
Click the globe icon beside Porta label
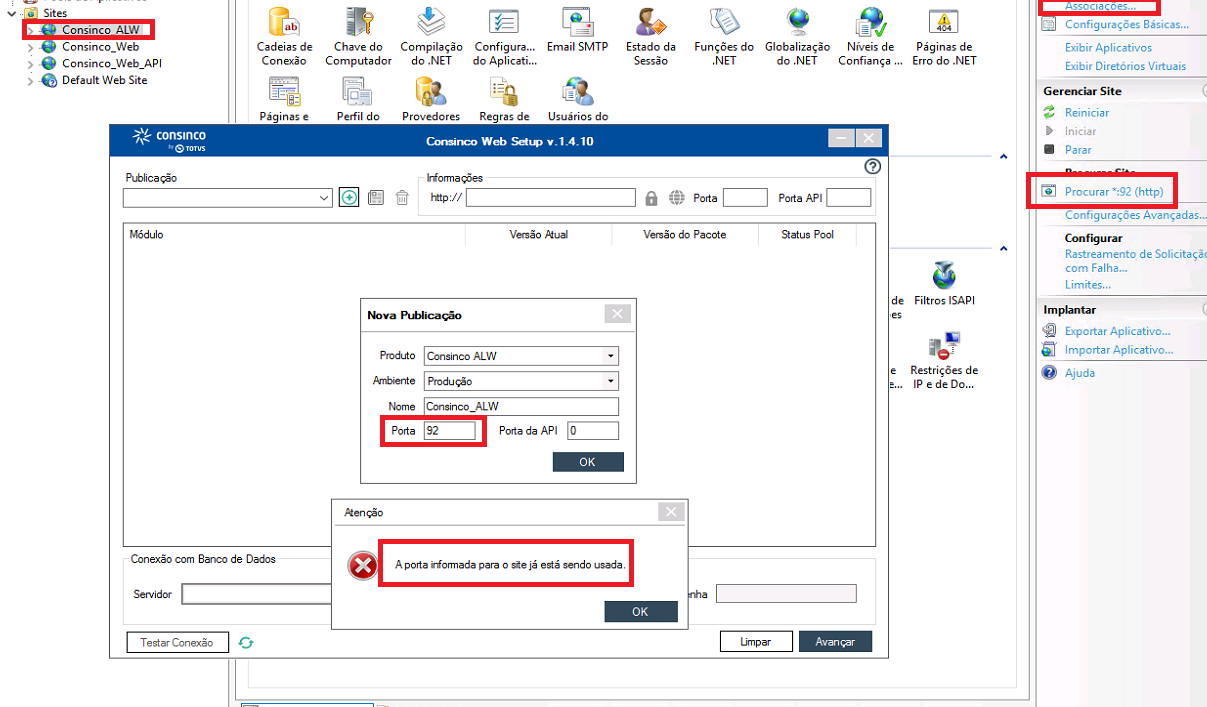click(677, 198)
